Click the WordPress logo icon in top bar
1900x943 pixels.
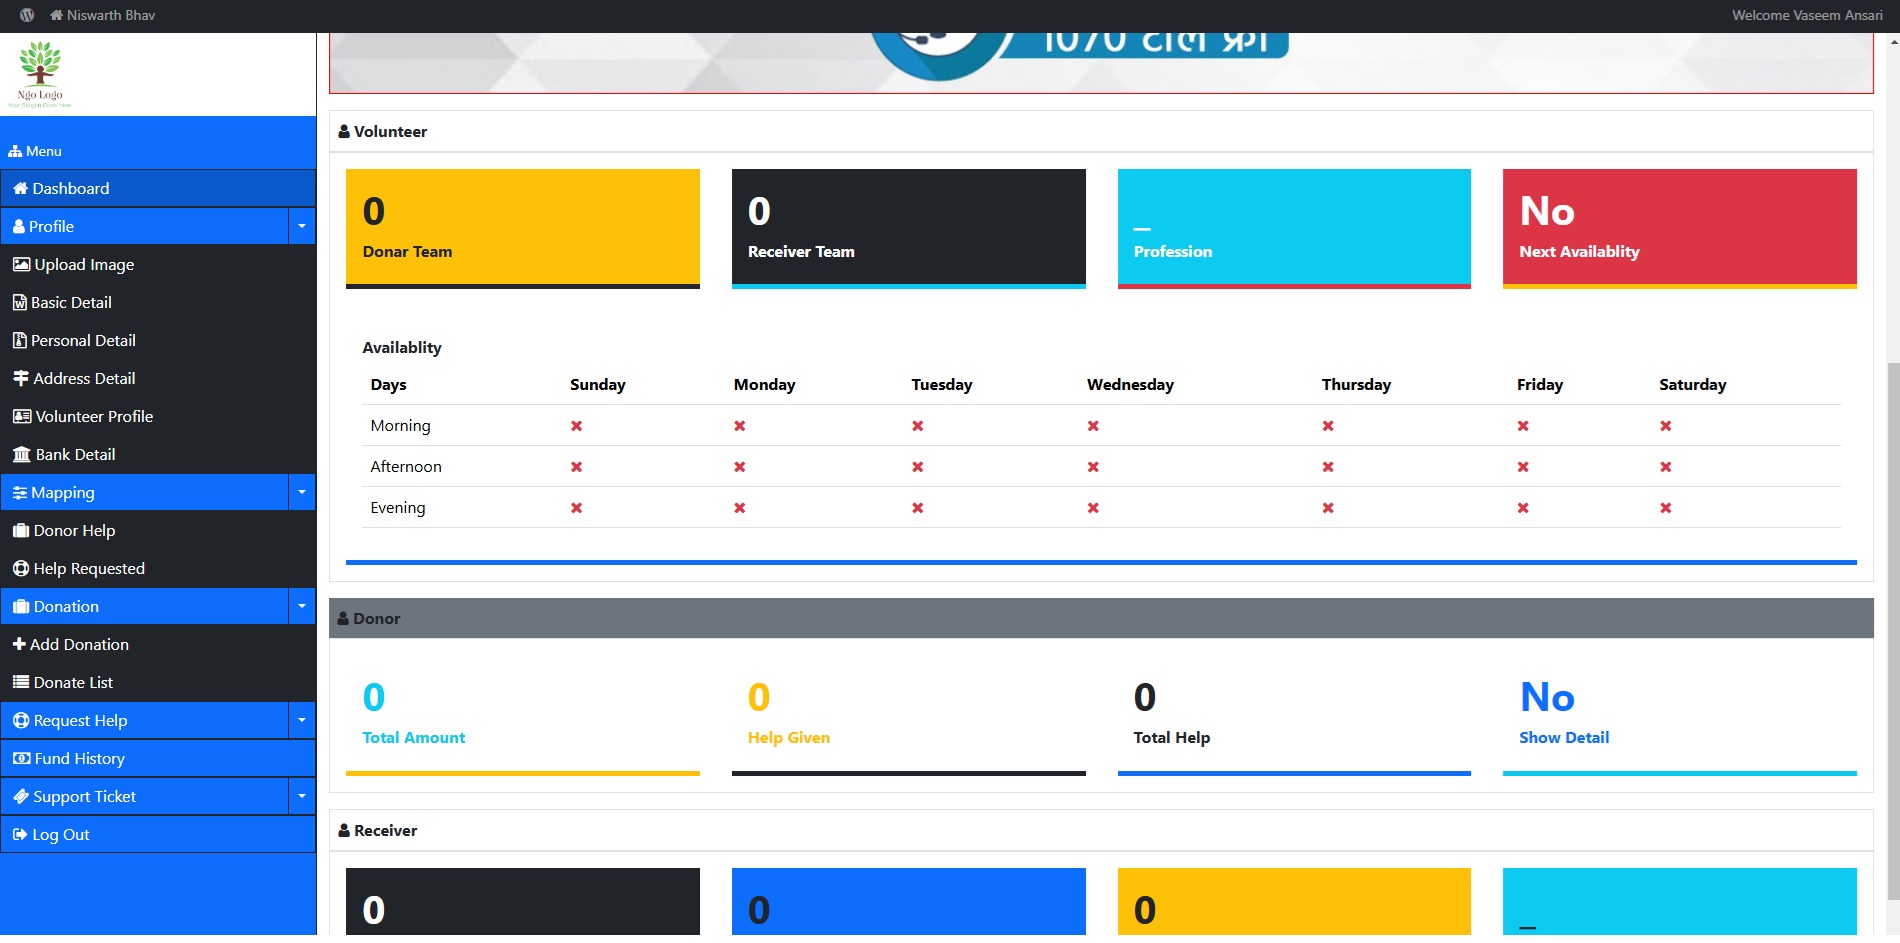27,15
